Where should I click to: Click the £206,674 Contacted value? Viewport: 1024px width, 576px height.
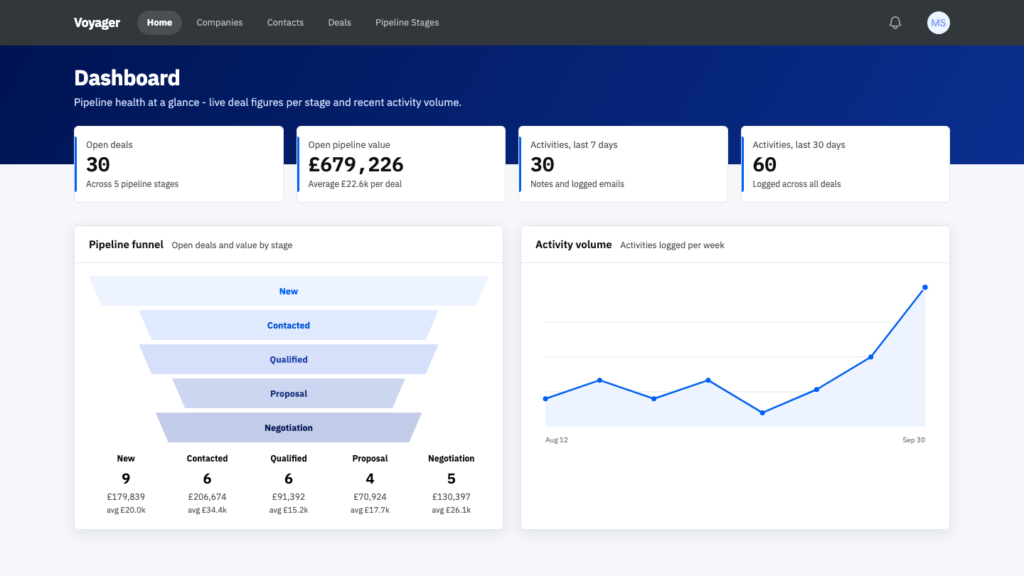(x=207, y=497)
